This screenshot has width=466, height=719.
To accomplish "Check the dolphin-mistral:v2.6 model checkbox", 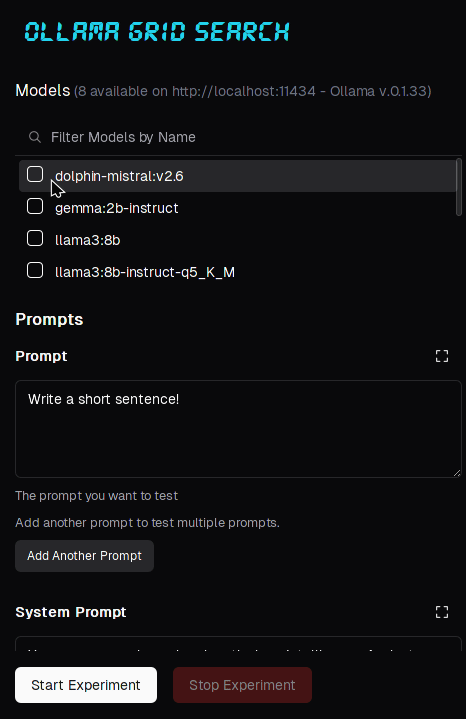I will click(35, 174).
